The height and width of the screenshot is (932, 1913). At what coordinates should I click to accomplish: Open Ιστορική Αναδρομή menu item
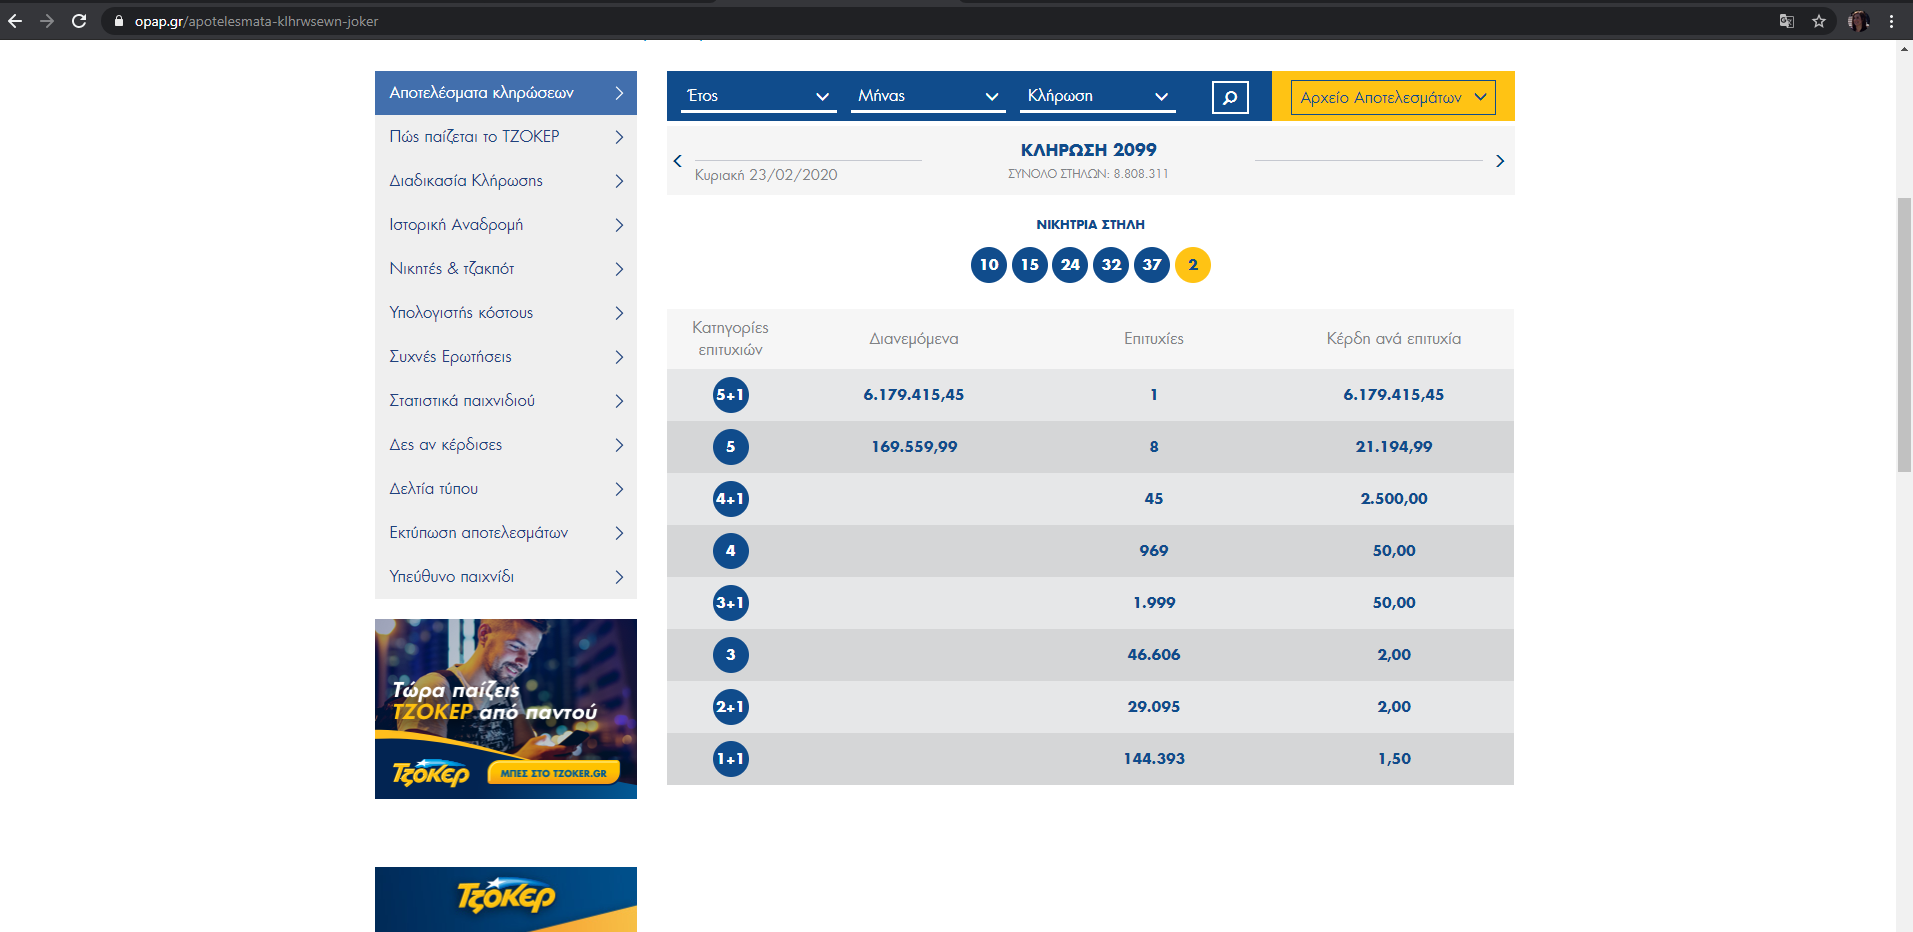[x=506, y=225]
